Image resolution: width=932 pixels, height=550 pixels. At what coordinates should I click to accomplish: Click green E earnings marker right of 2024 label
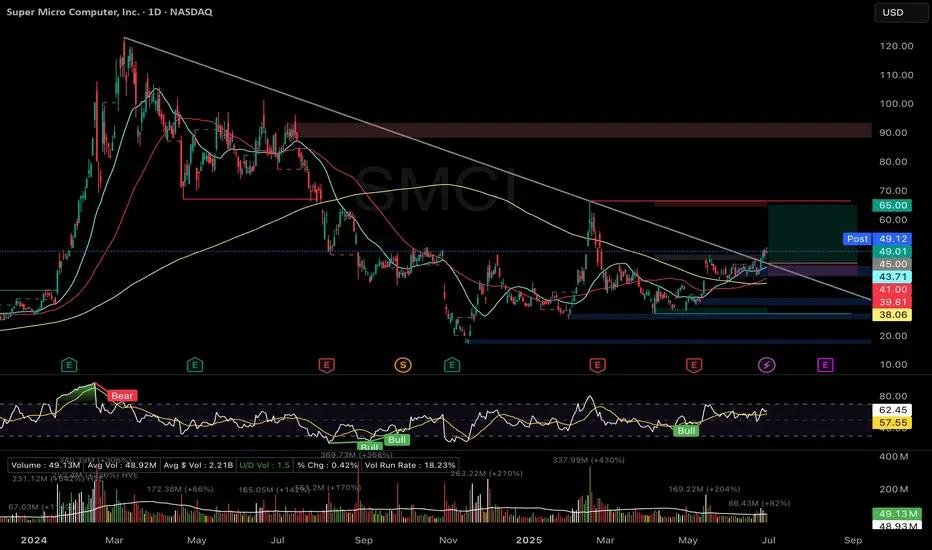click(69, 364)
